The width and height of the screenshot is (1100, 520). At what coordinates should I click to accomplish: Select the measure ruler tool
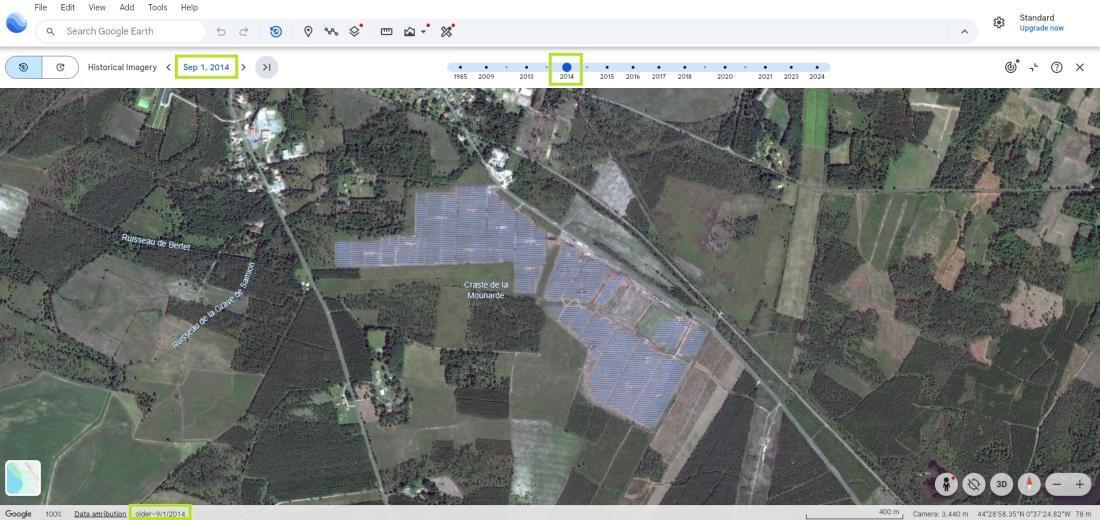point(387,32)
